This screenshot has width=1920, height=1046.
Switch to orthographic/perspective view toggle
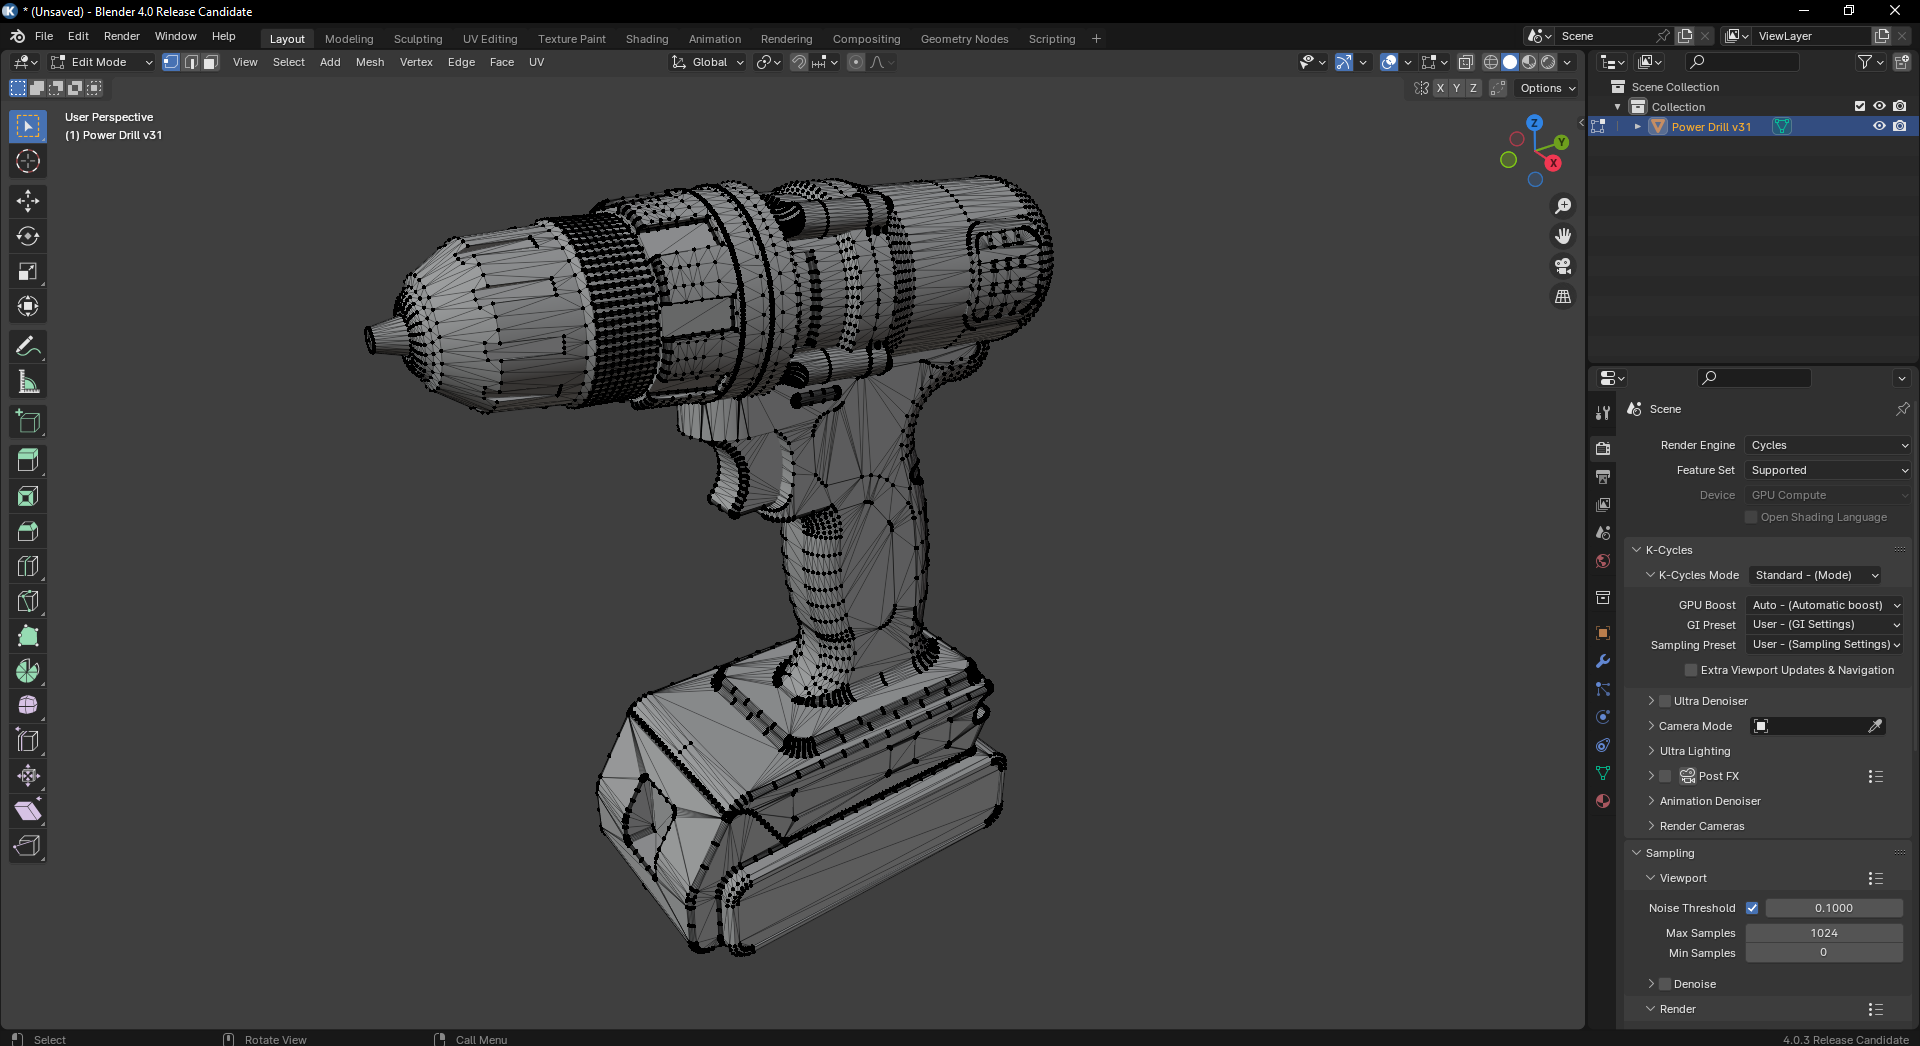coord(1562,297)
